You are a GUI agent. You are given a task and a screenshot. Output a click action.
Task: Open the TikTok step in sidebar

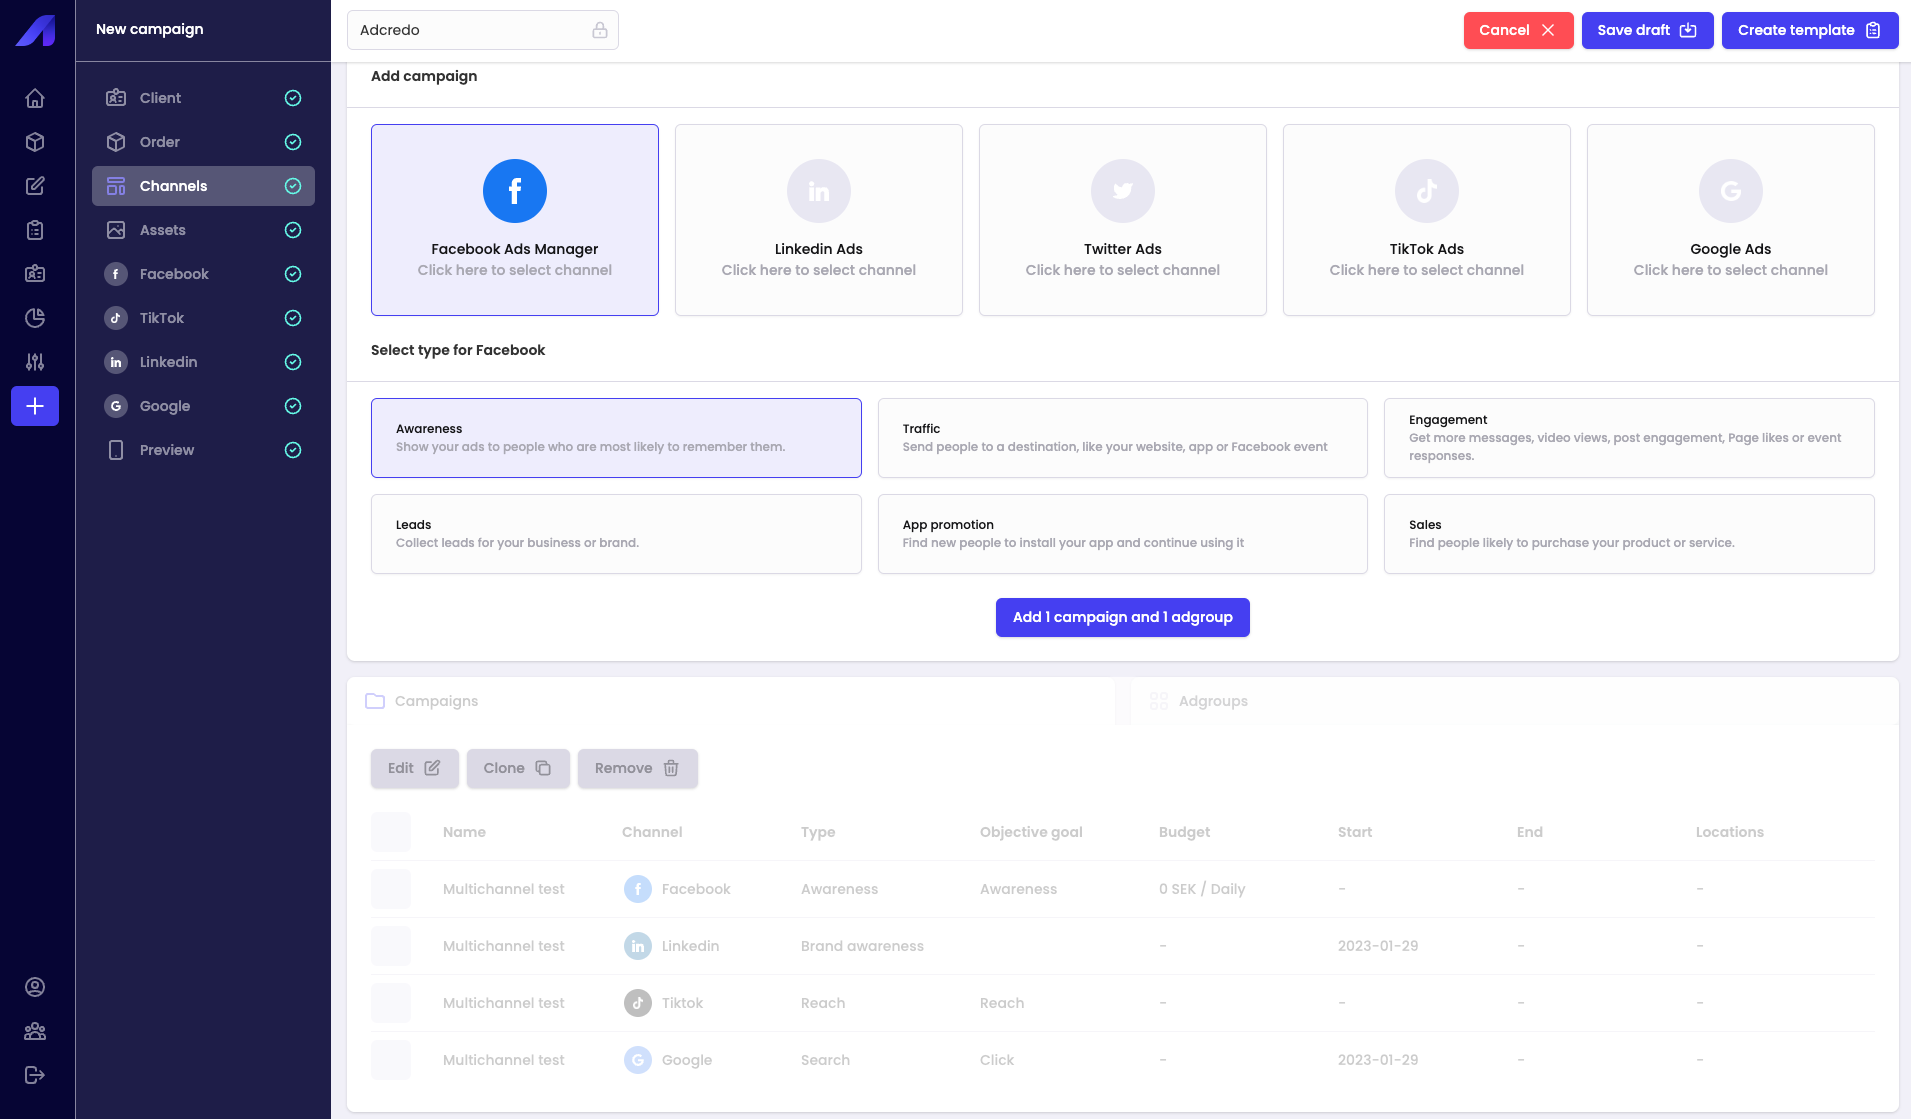tap(203, 318)
